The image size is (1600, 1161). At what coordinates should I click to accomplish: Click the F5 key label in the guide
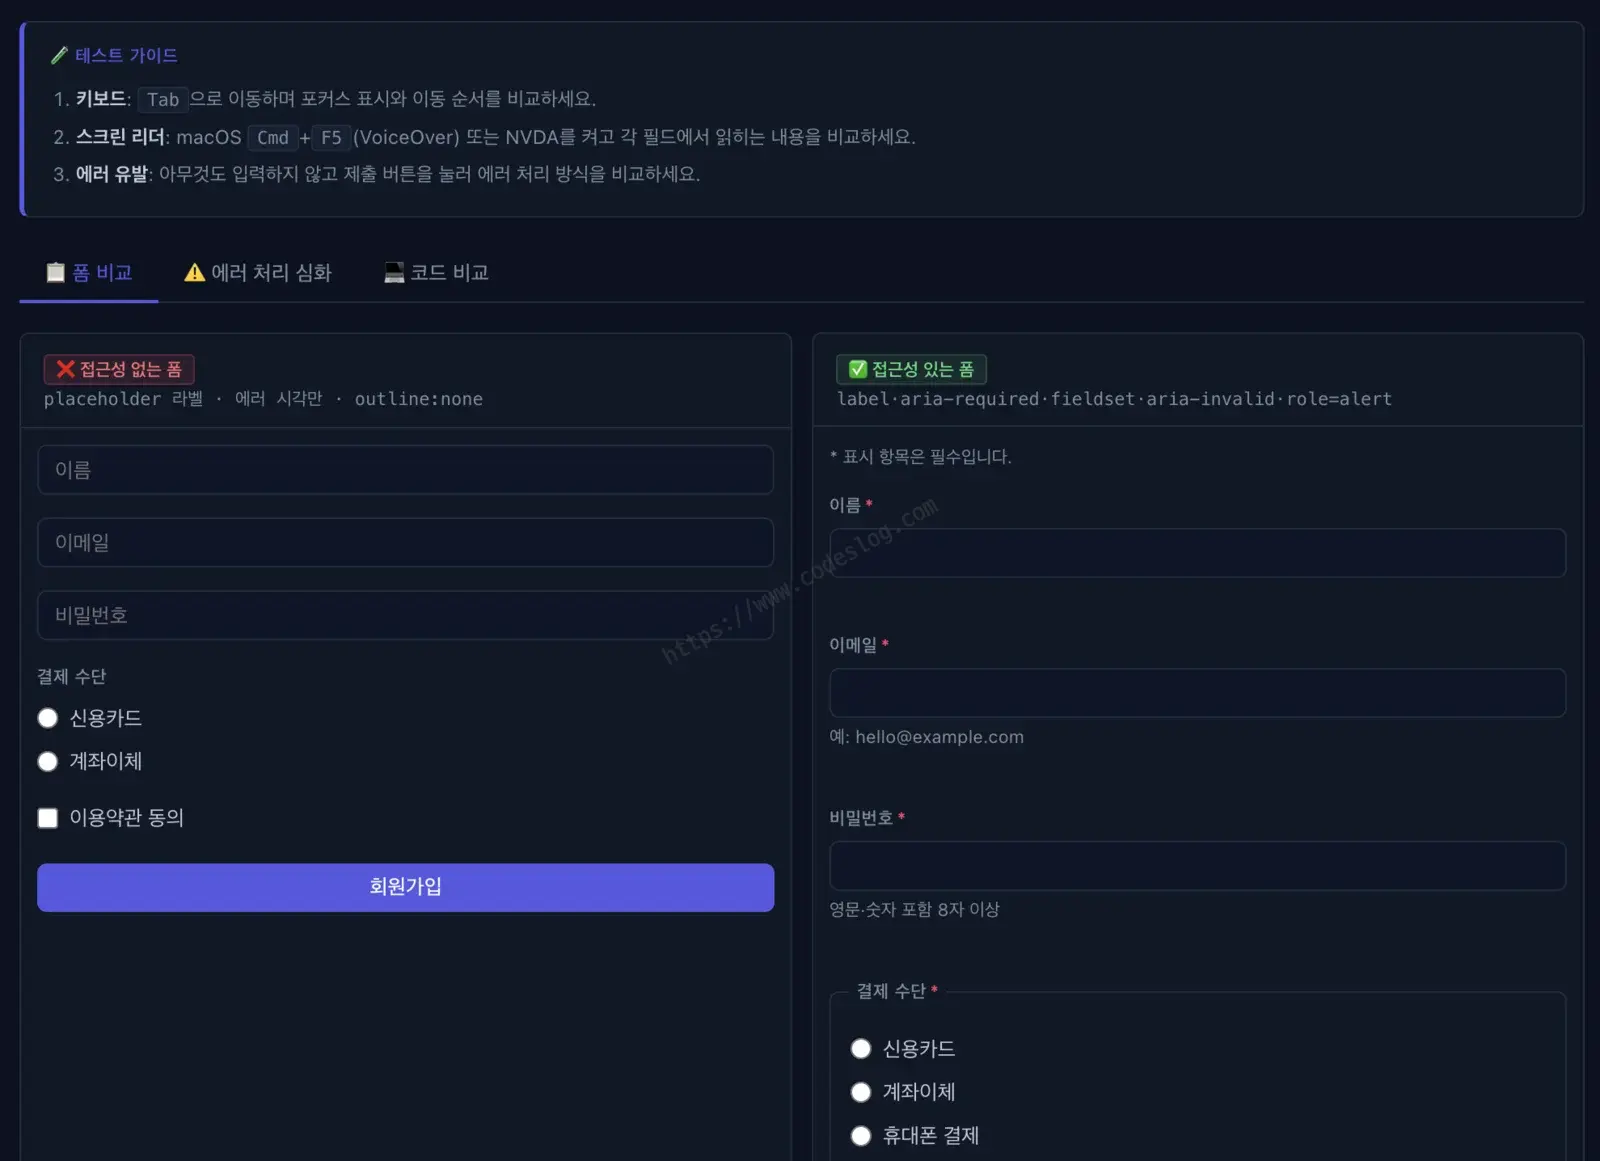click(x=331, y=137)
